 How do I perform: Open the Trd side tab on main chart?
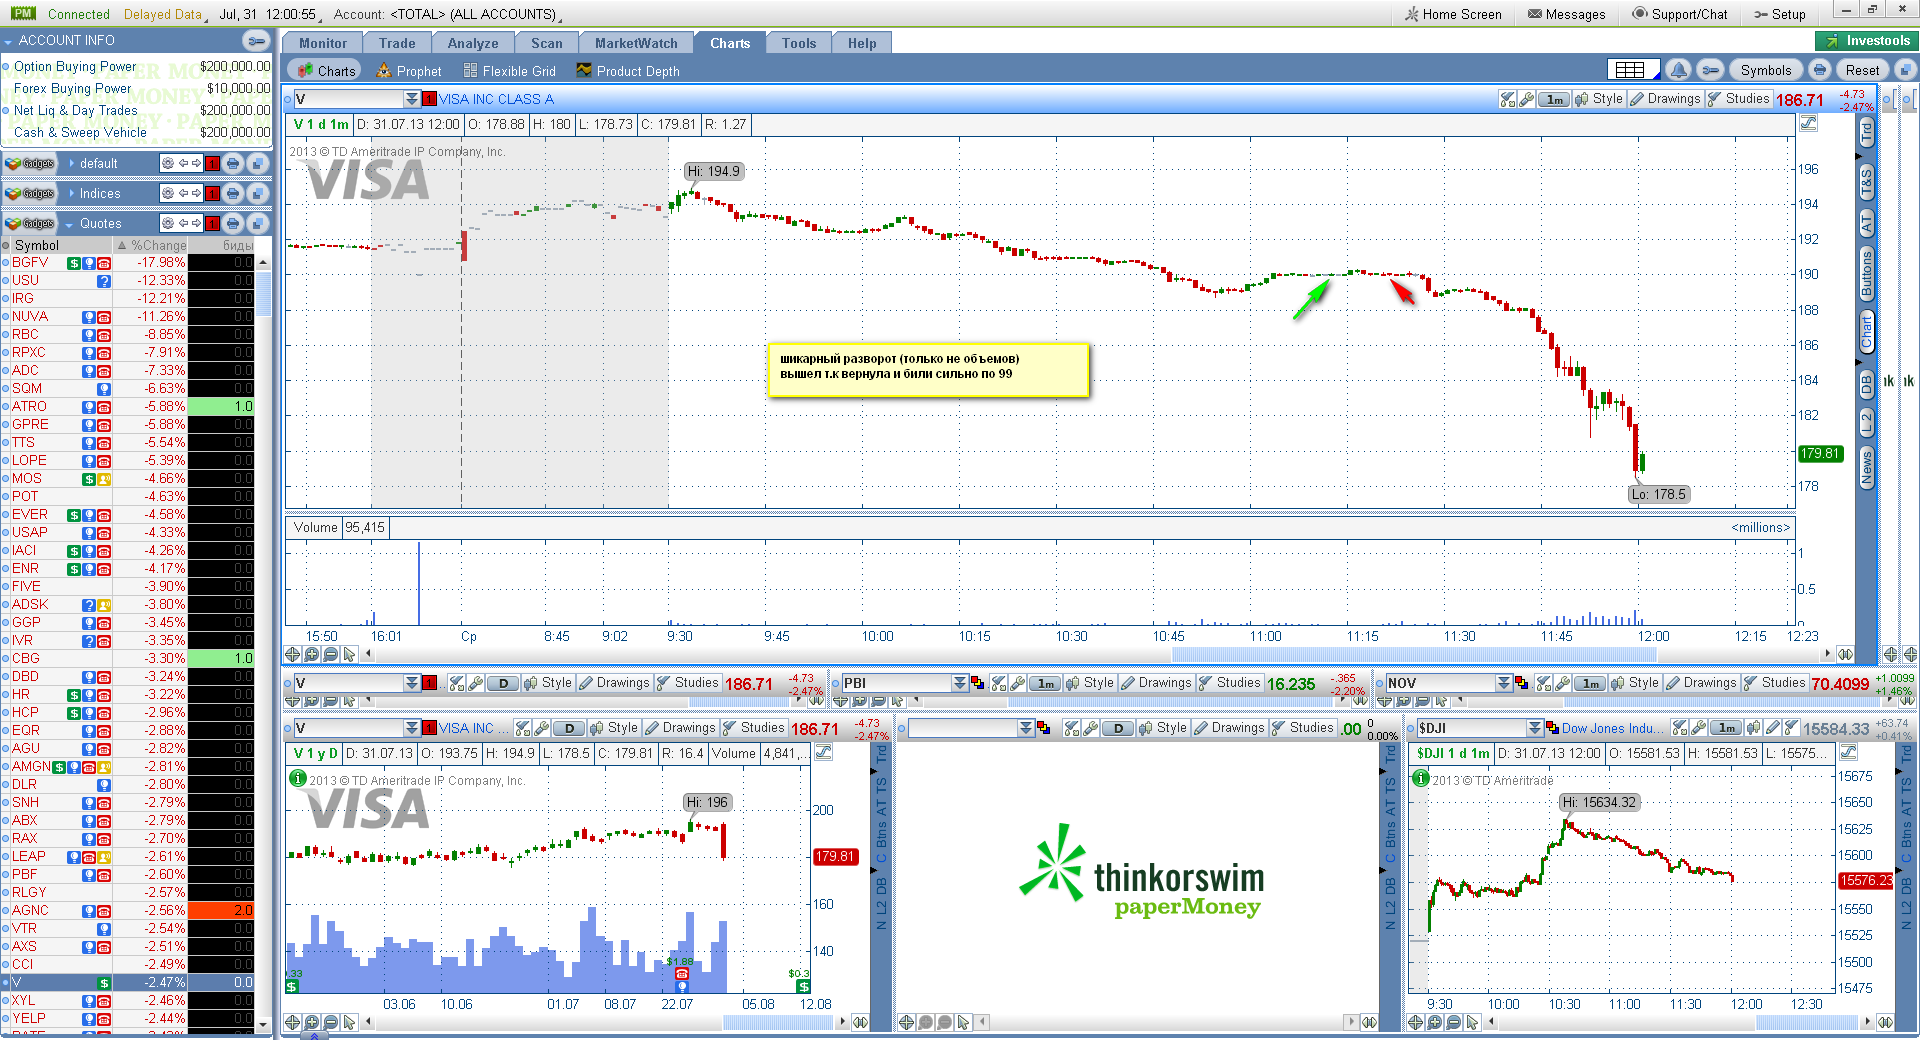pyautogui.click(x=1866, y=132)
